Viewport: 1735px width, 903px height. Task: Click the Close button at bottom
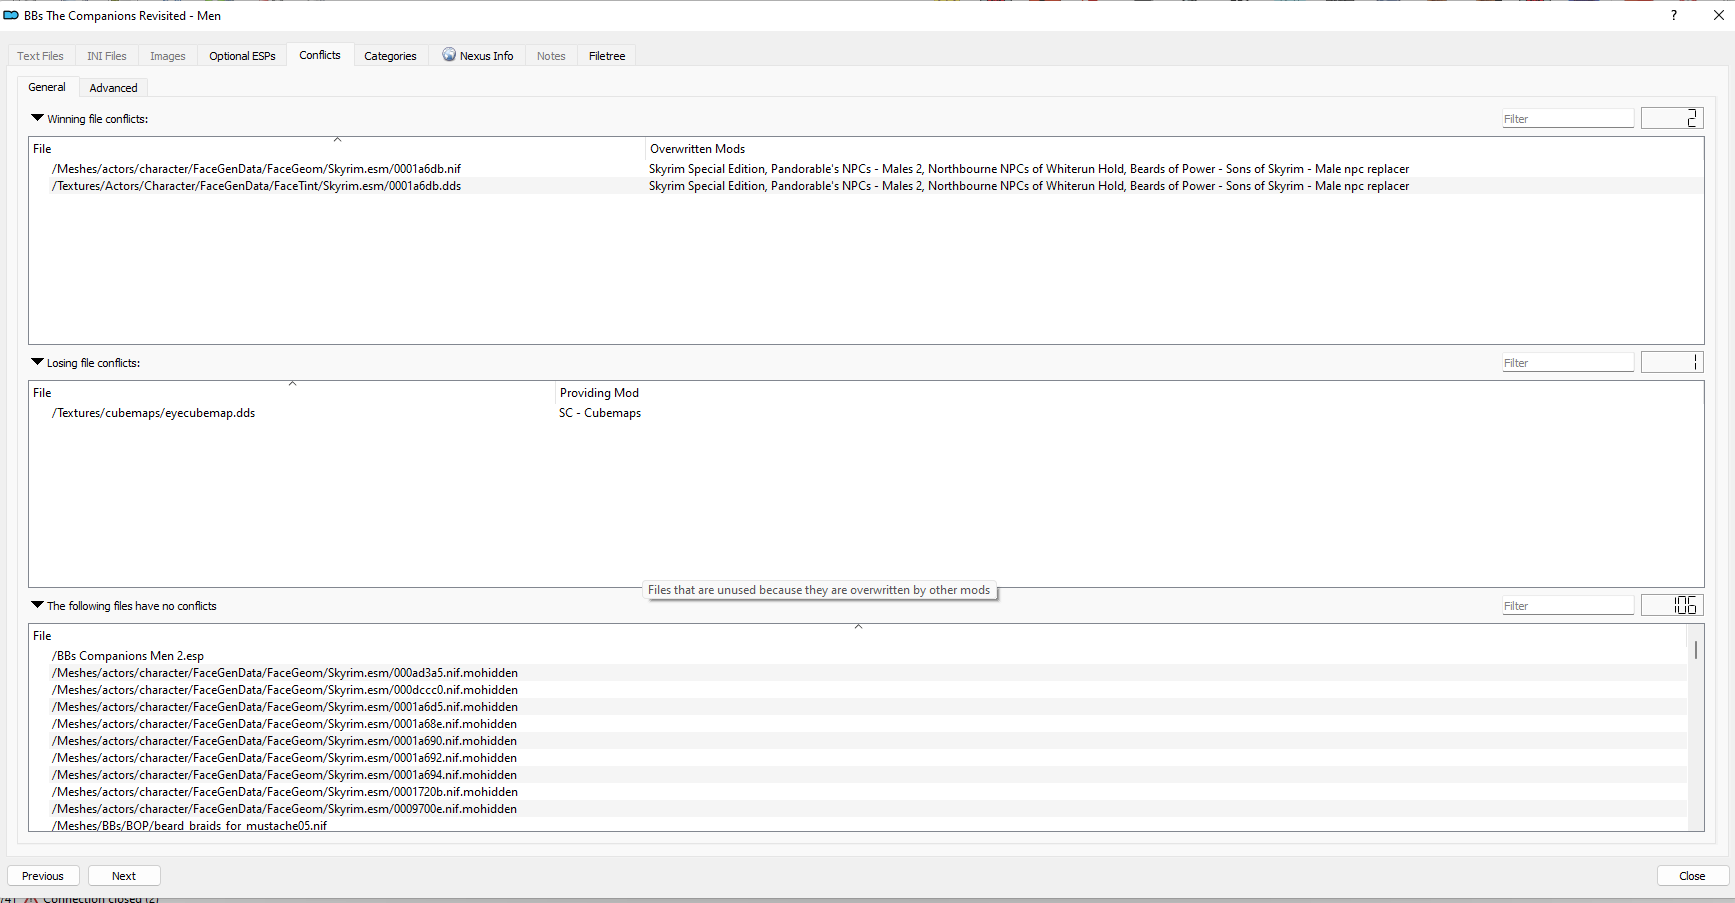point(1692,876)
